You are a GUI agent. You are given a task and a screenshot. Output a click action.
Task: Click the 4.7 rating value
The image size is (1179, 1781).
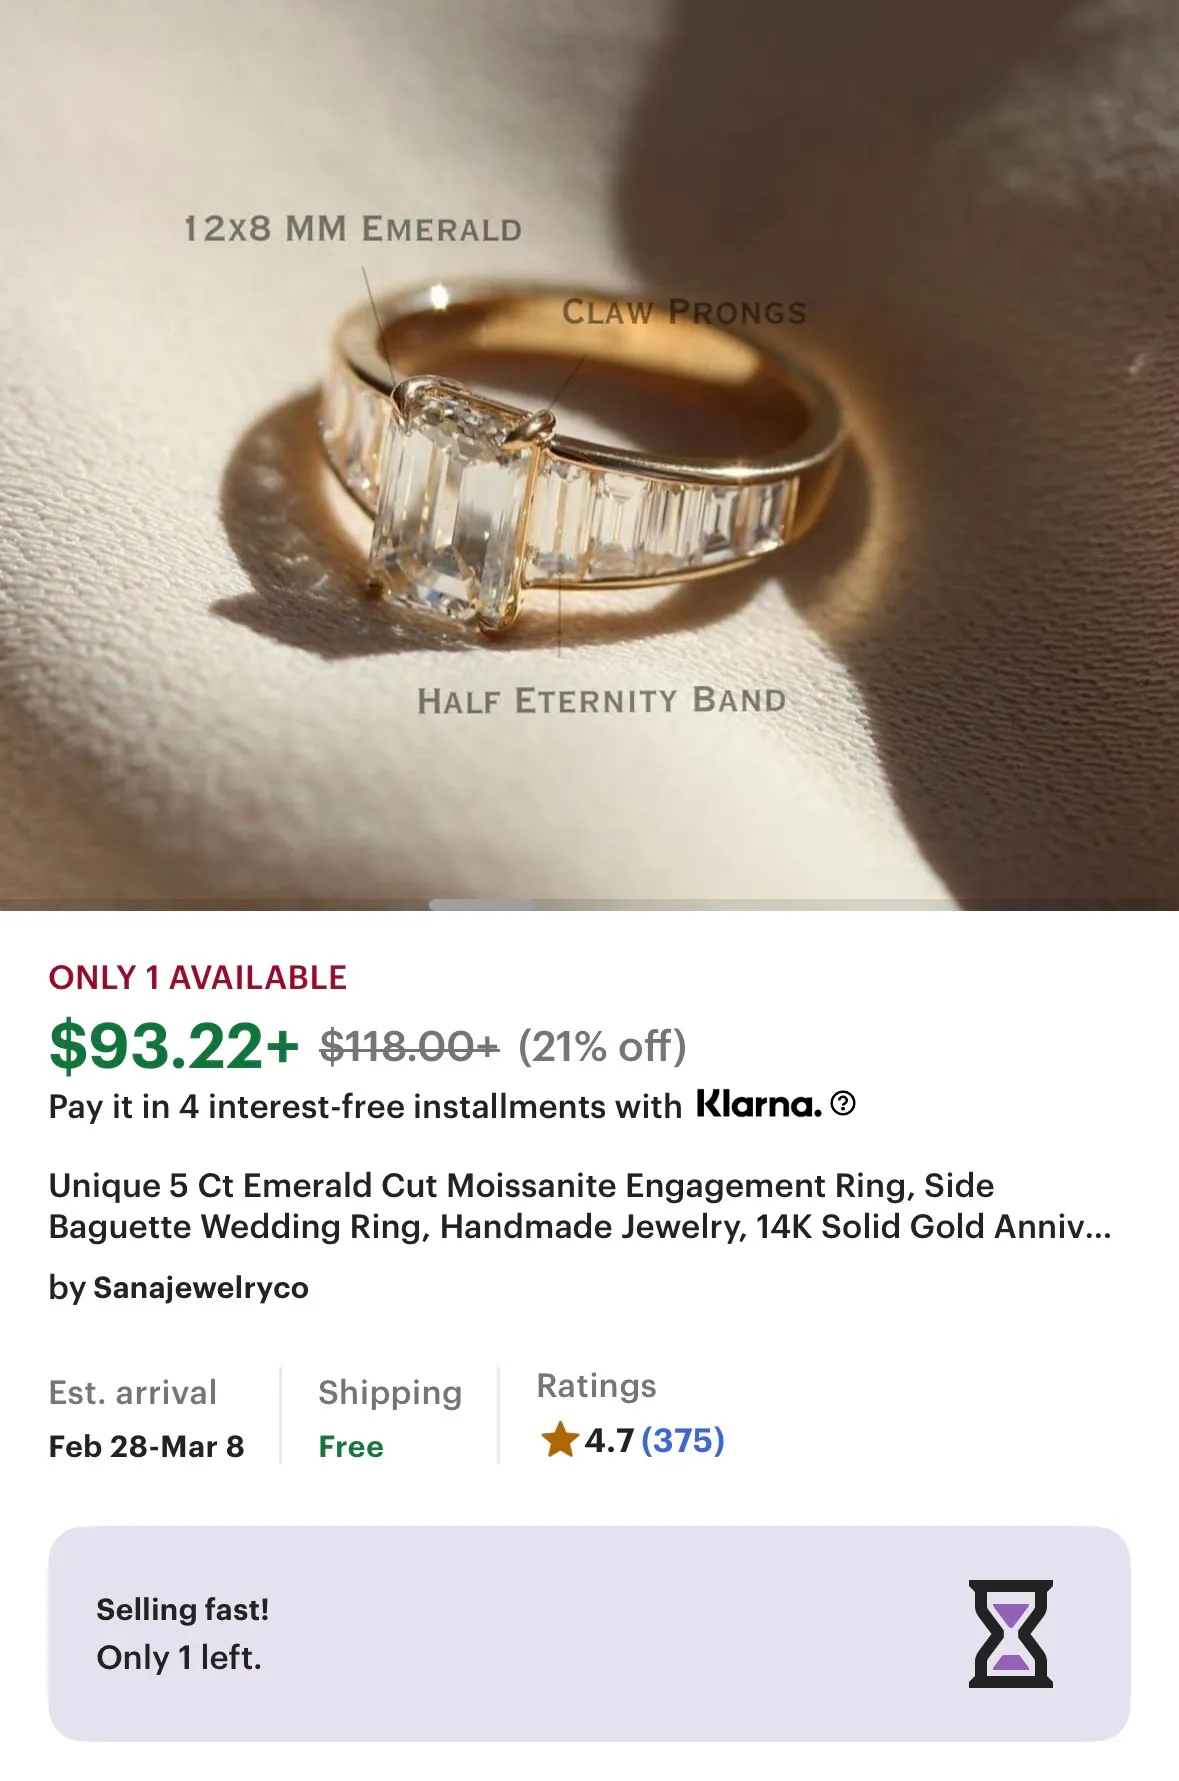point(610,1440)
